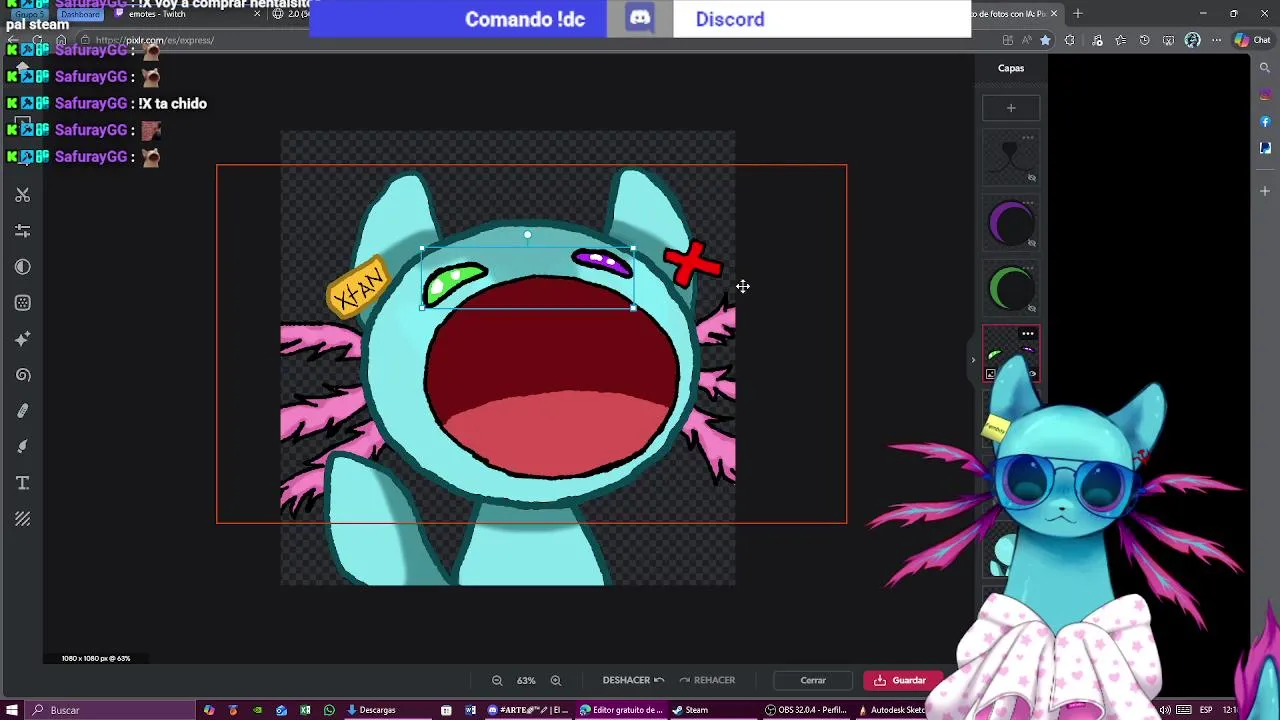Open the Effects dotted-square tool
Viewport: 1280px width, 720px height.
[x=23, y=303]
